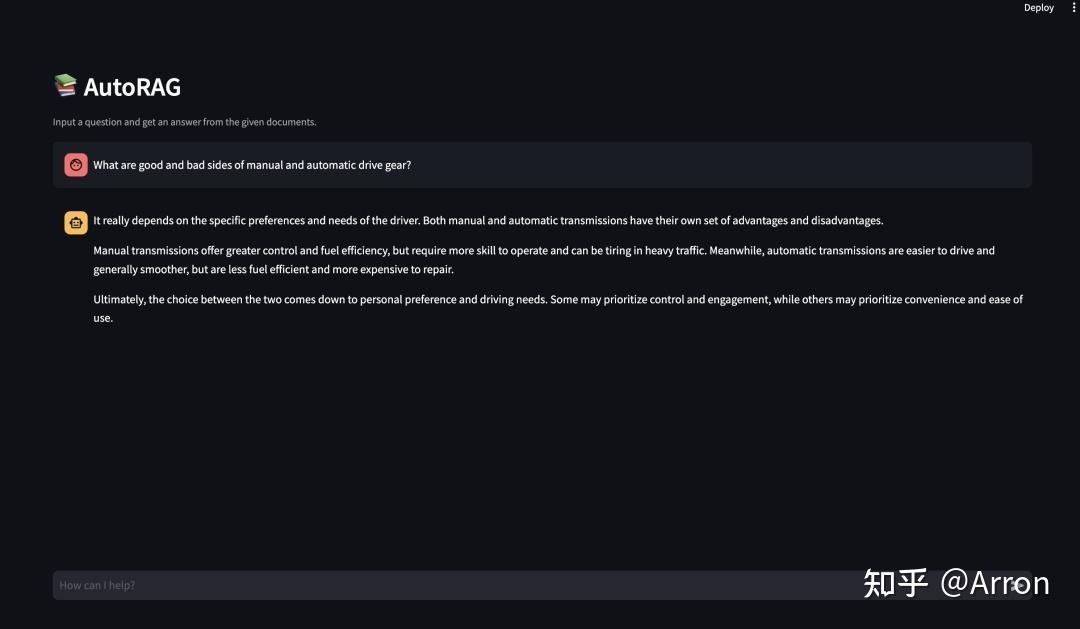Select the user question about drive gear

[252, 165]
